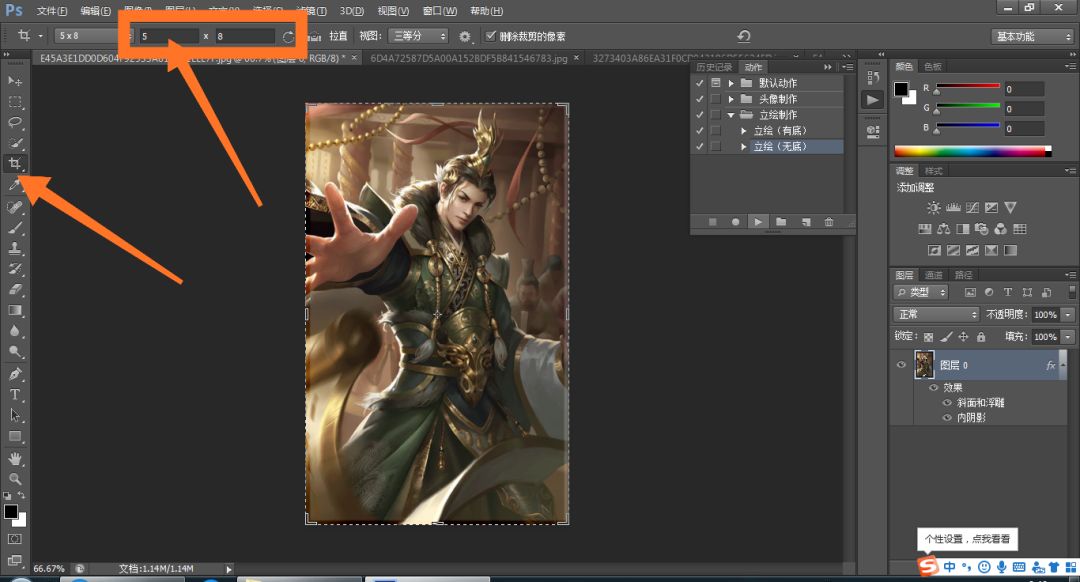
Task: Select the Crop tool in the toolbox
Action: (x=15, y=163)
